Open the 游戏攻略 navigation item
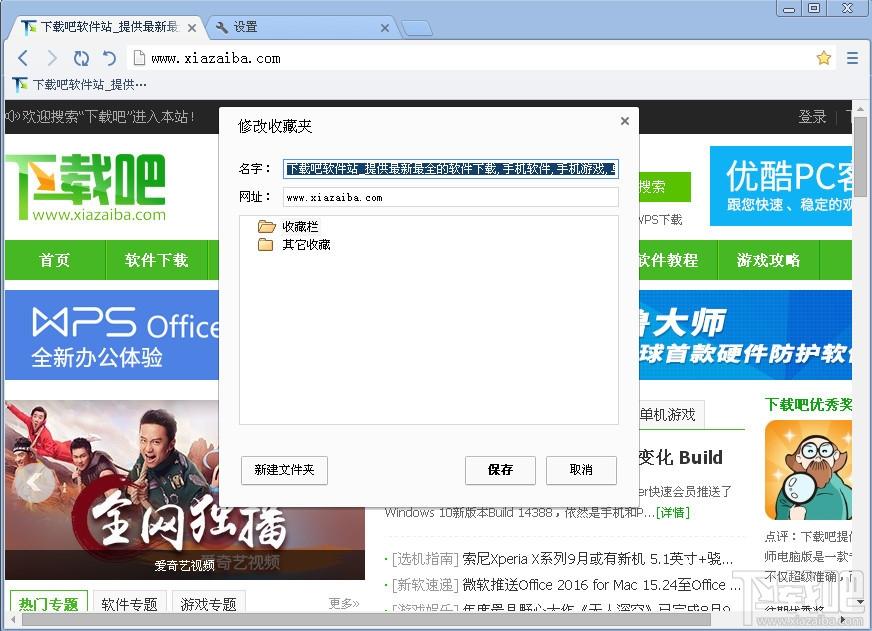 pos(769,260)
